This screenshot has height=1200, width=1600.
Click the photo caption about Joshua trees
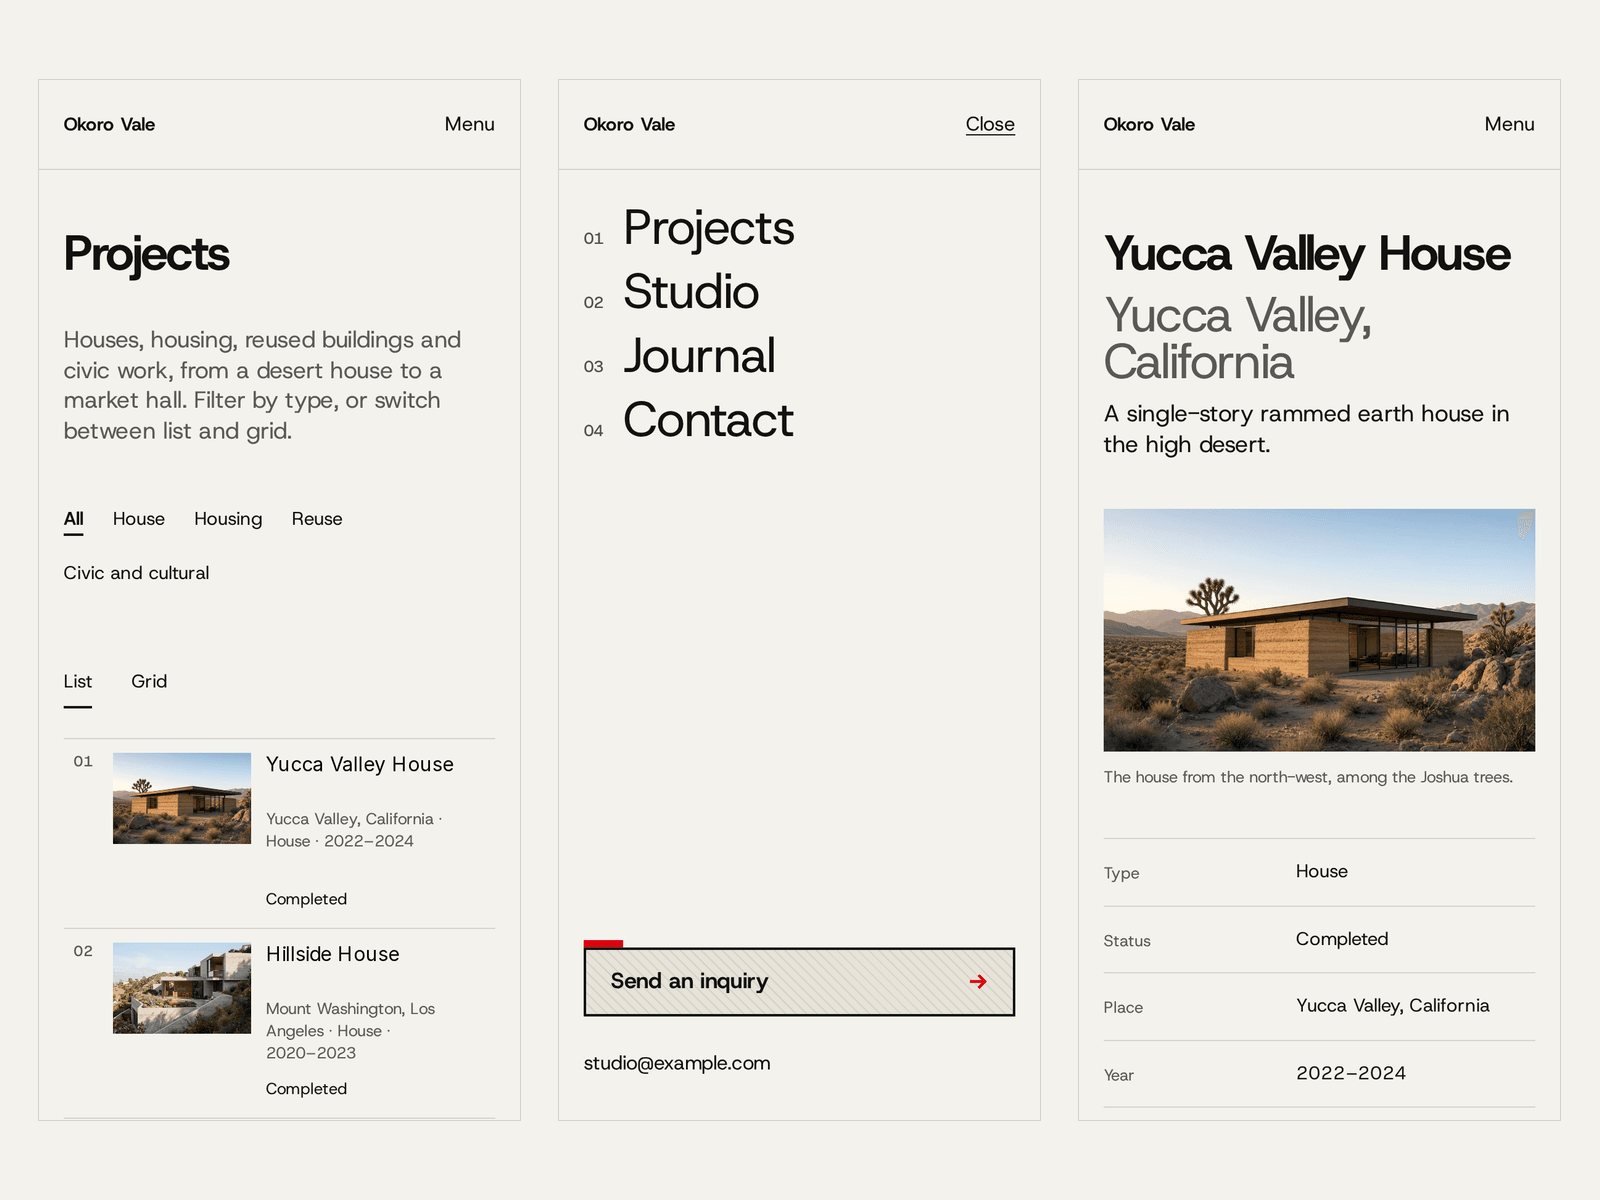pyautogui.click(x=1308, y=777)
